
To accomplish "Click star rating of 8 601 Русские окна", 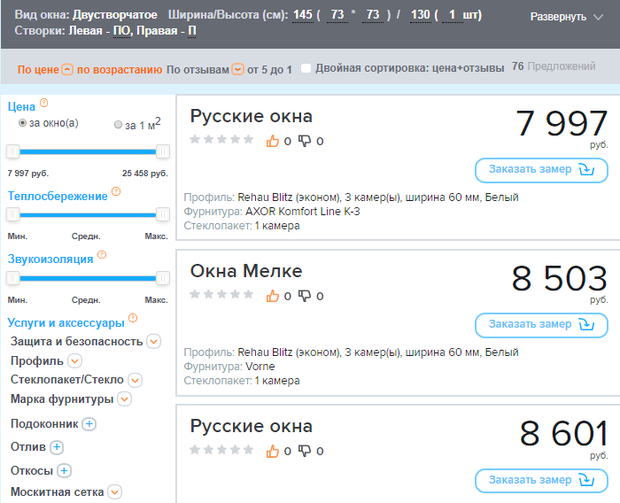I will pos(221,450).
